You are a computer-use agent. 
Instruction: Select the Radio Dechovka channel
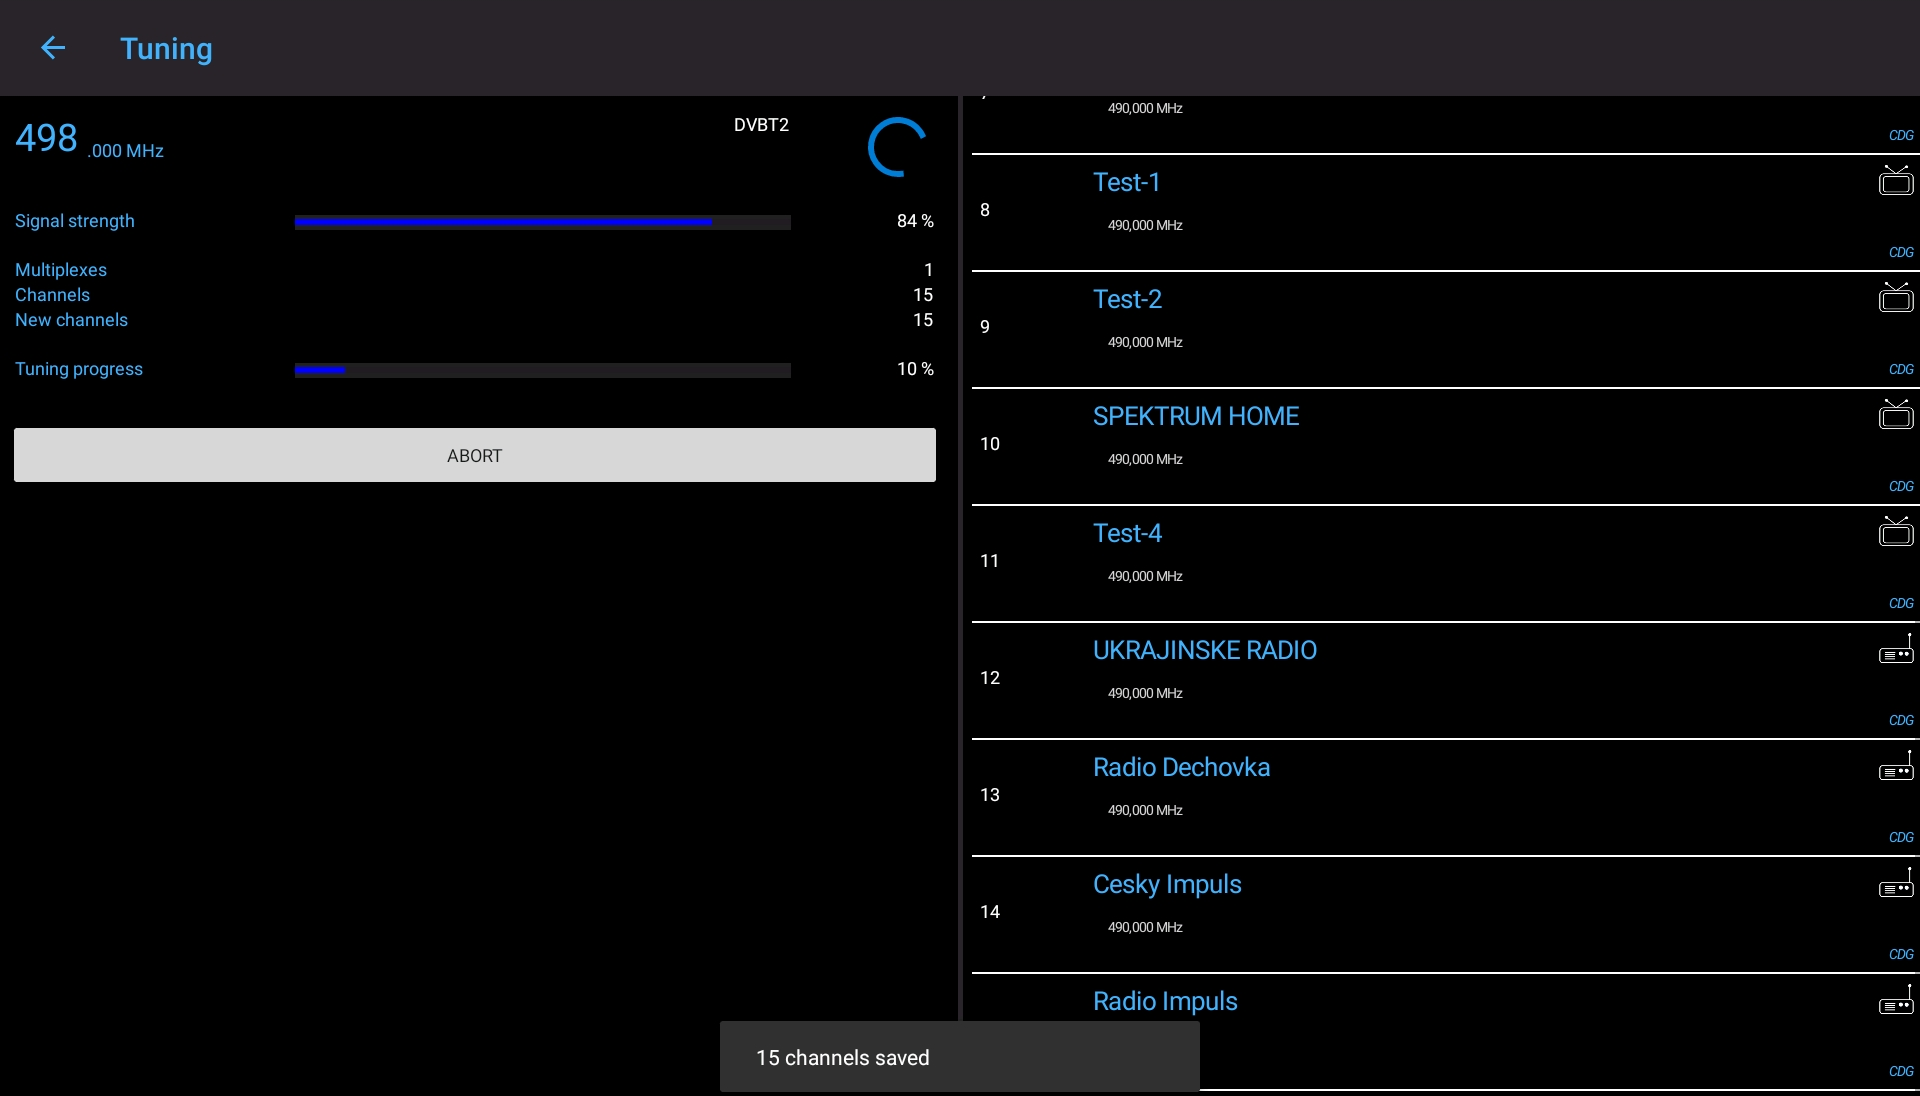point(1445,797)
